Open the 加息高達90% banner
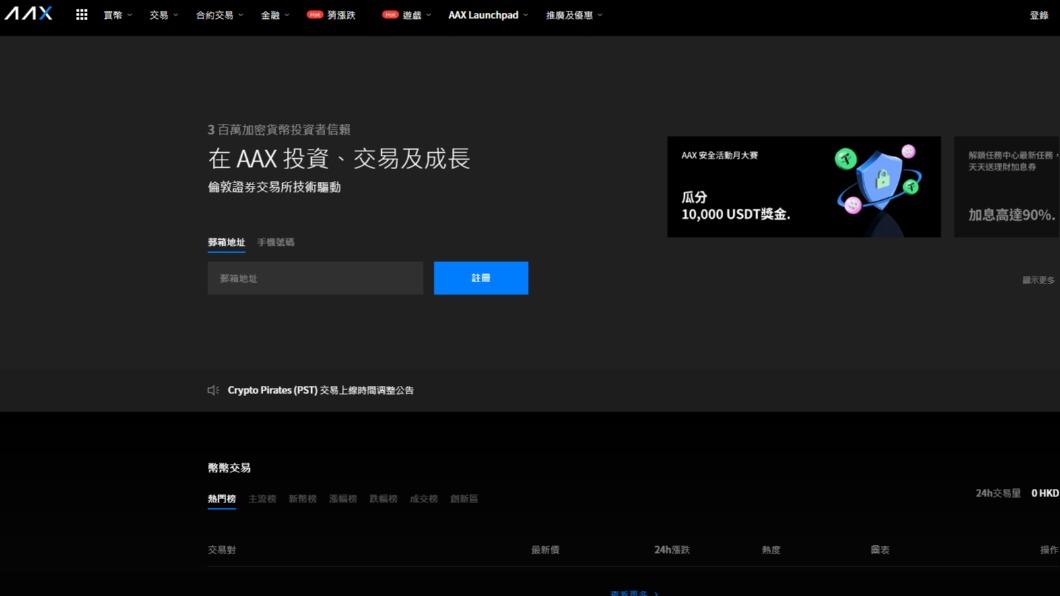Viewport: 1060px width, 596px height. 1007,187
